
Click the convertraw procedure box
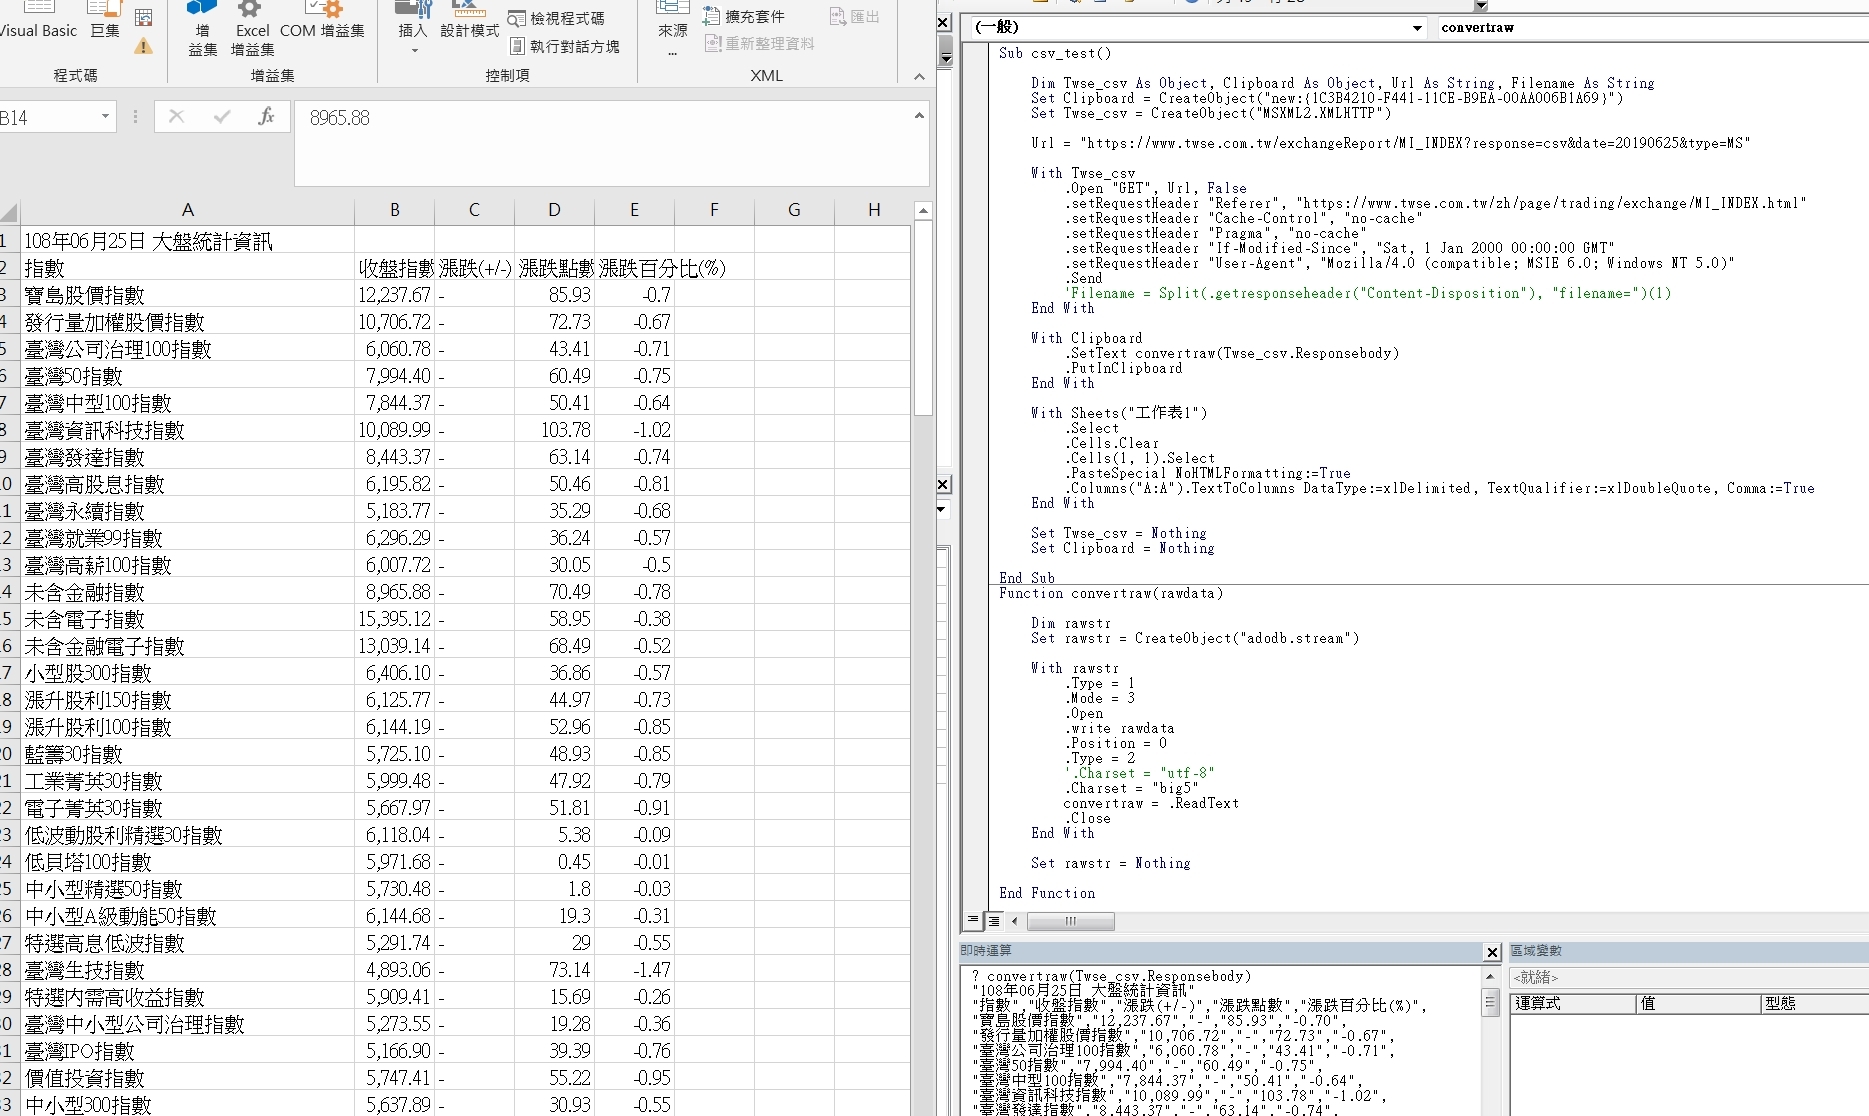click(x=1652, y=28)
